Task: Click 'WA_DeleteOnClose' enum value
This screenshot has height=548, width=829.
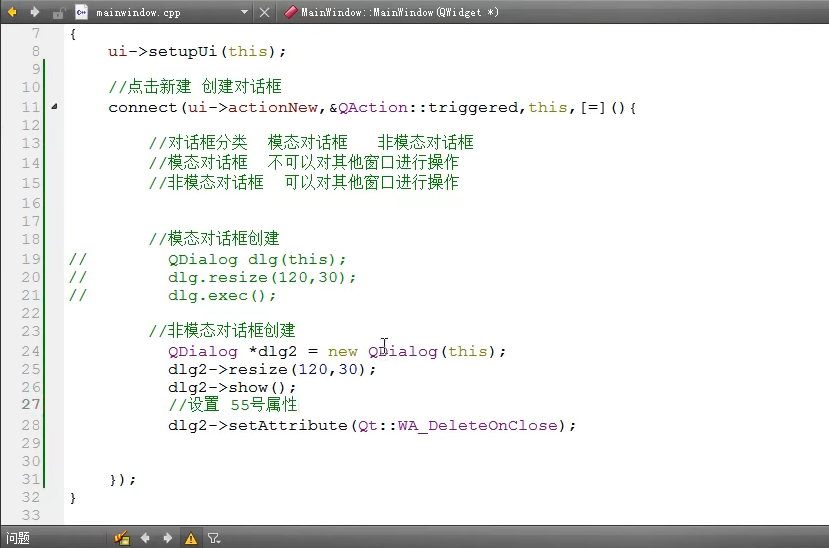Action: (477, 425)
